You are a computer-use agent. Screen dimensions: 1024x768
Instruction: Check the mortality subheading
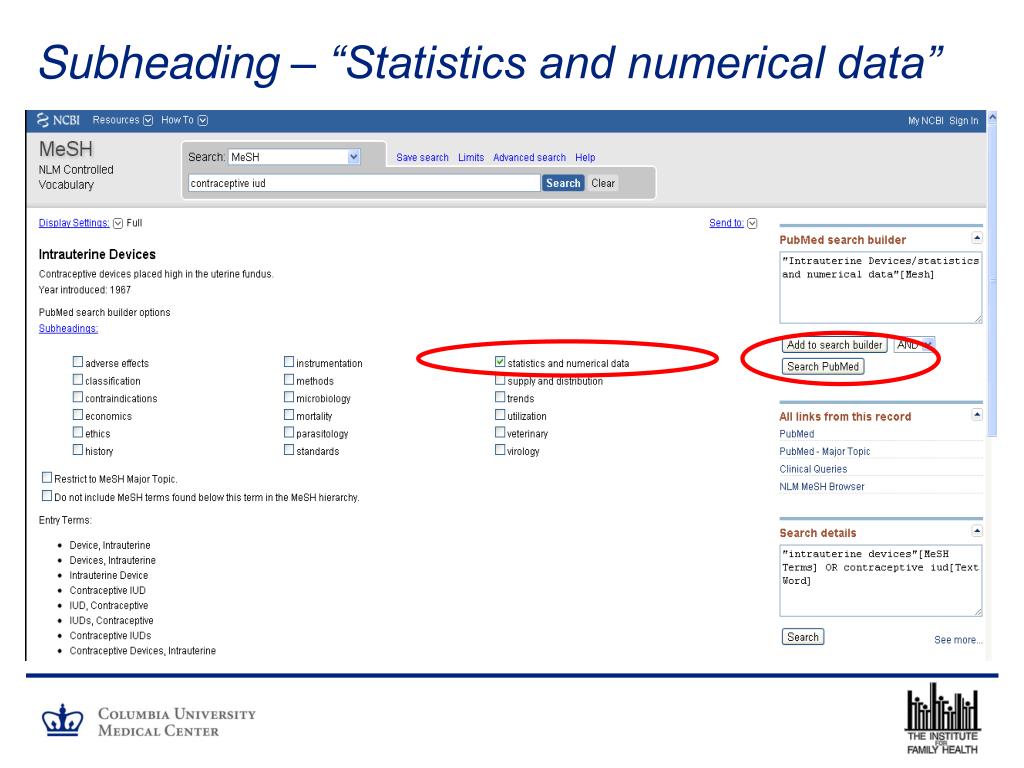(289, 415)
